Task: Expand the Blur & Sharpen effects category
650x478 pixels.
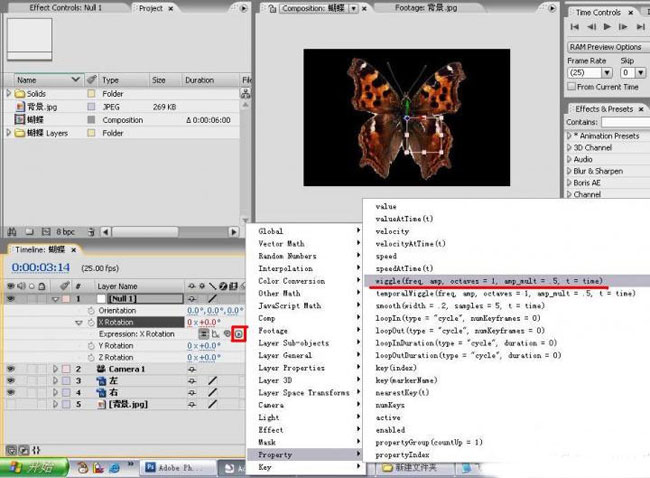Action: 569,171
